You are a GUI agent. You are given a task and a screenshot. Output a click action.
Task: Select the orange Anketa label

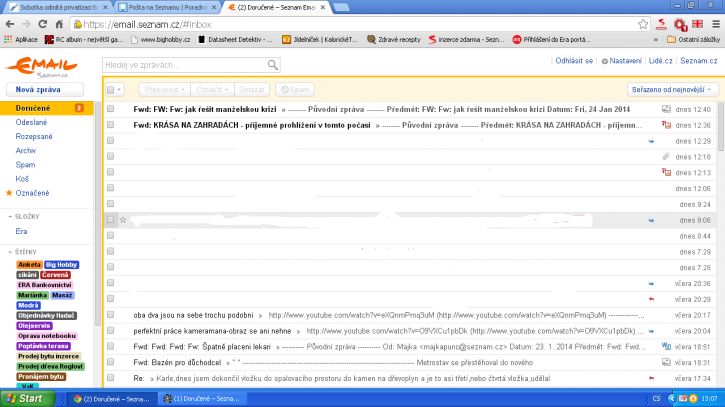click(x=29, y=265)
